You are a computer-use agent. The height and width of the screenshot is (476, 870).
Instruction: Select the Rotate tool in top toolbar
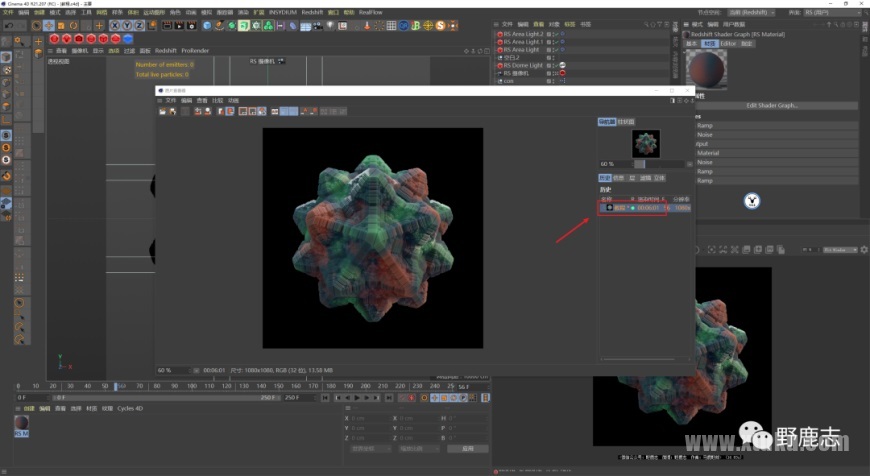click(73, 26)
